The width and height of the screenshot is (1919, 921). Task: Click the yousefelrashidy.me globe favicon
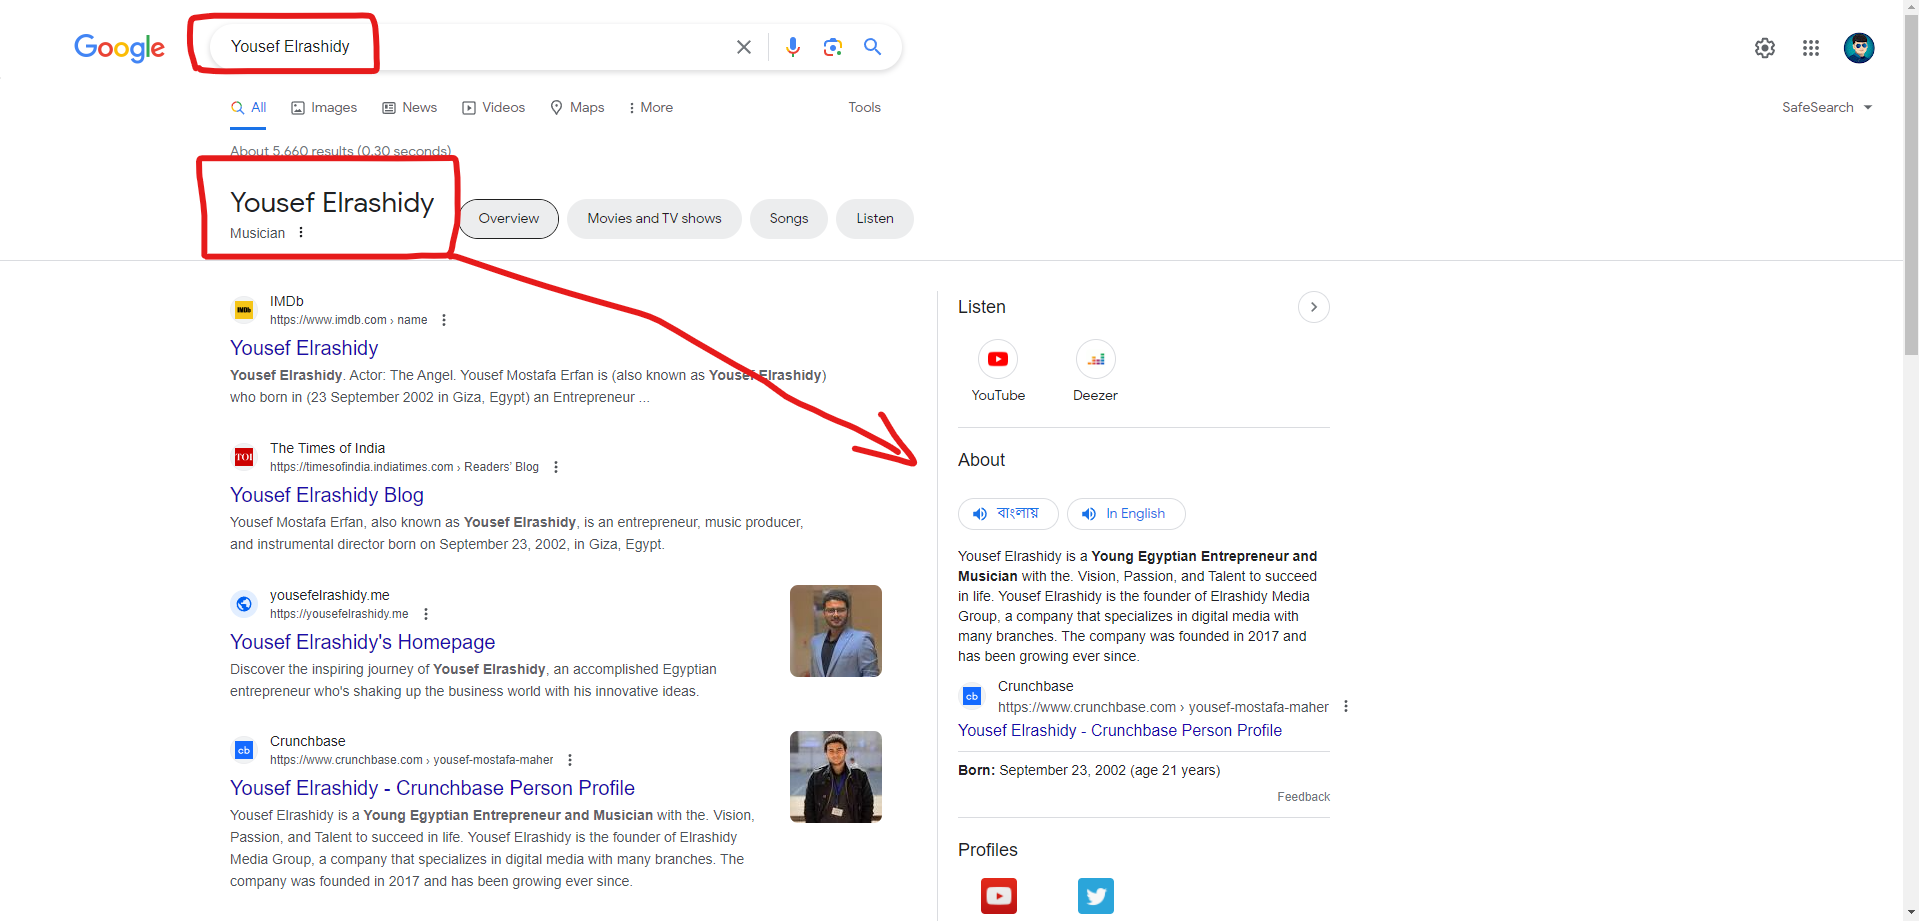(244, 604)
